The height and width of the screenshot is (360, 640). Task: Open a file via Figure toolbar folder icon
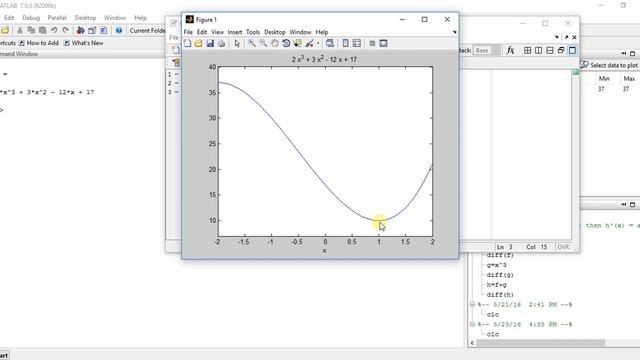198,43
